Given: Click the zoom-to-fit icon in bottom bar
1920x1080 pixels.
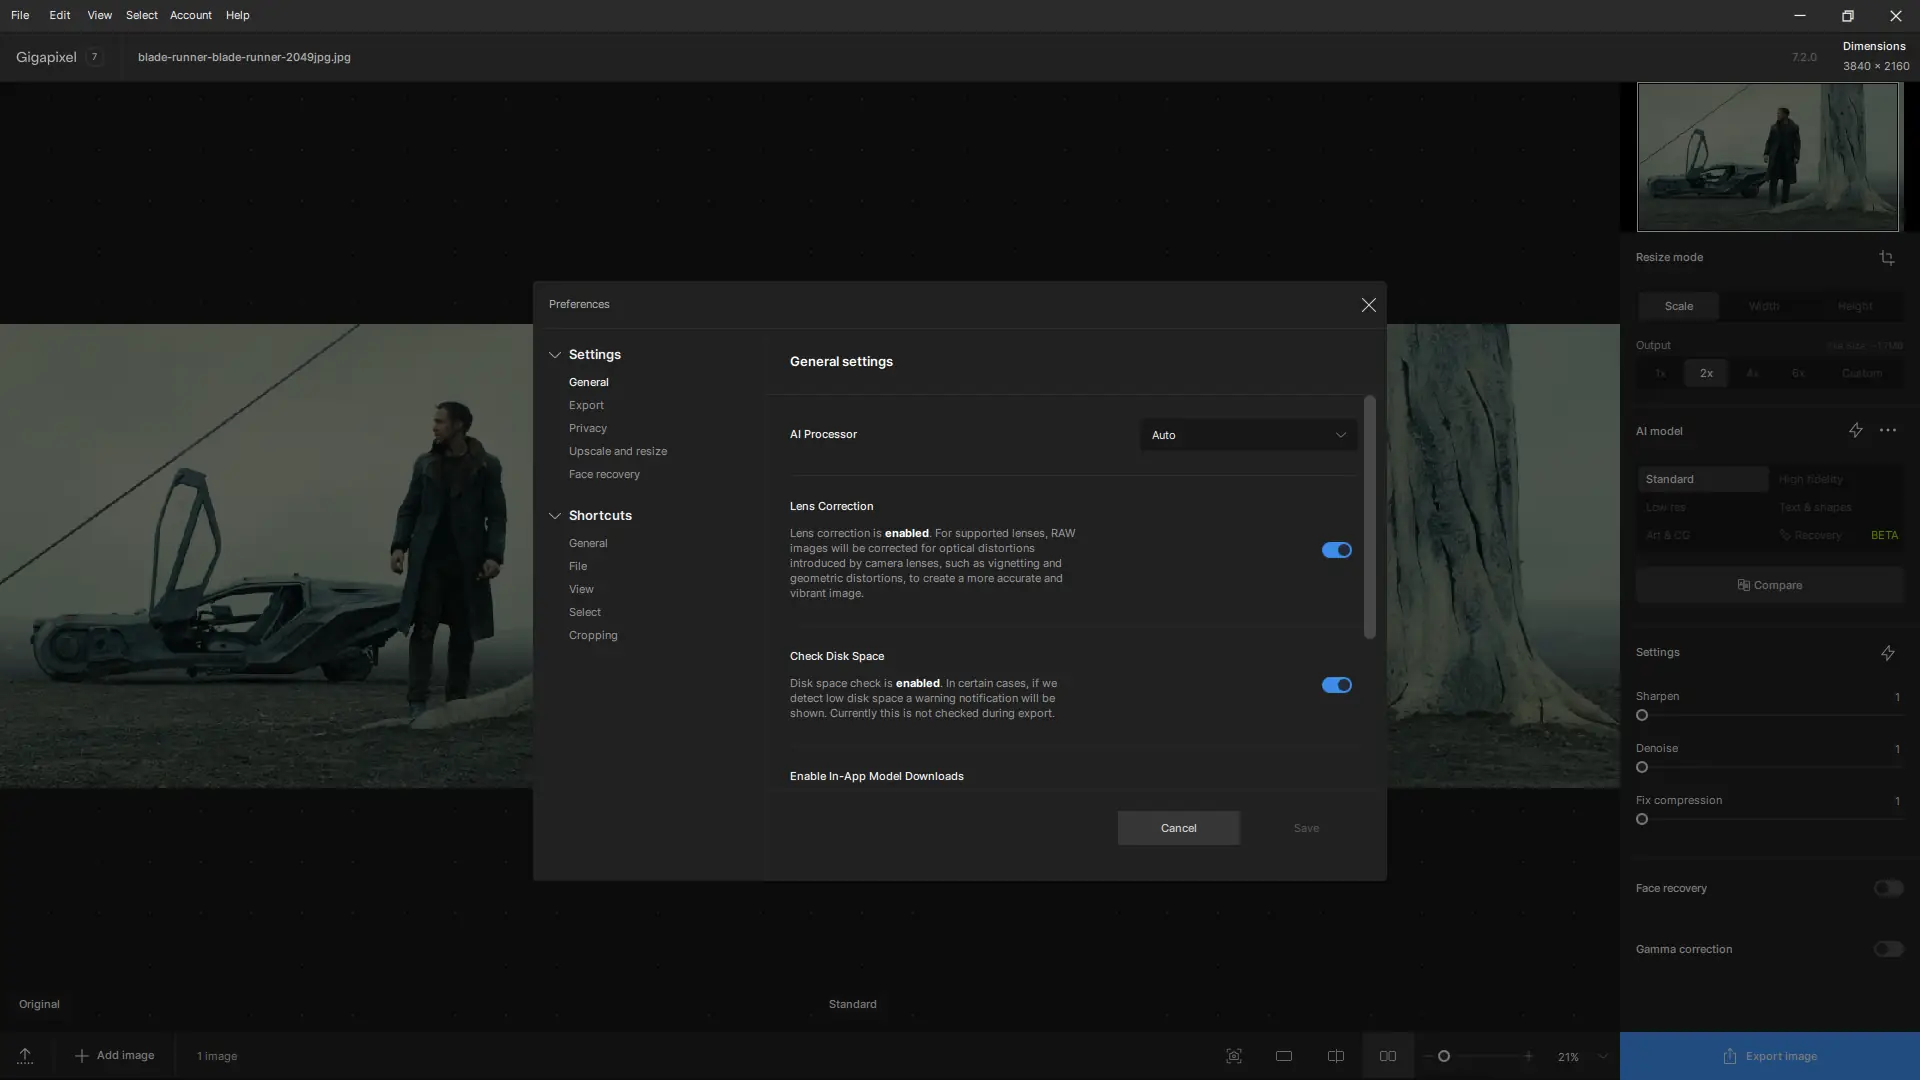Looking at the screenshot, I should coord(1234,1056).
